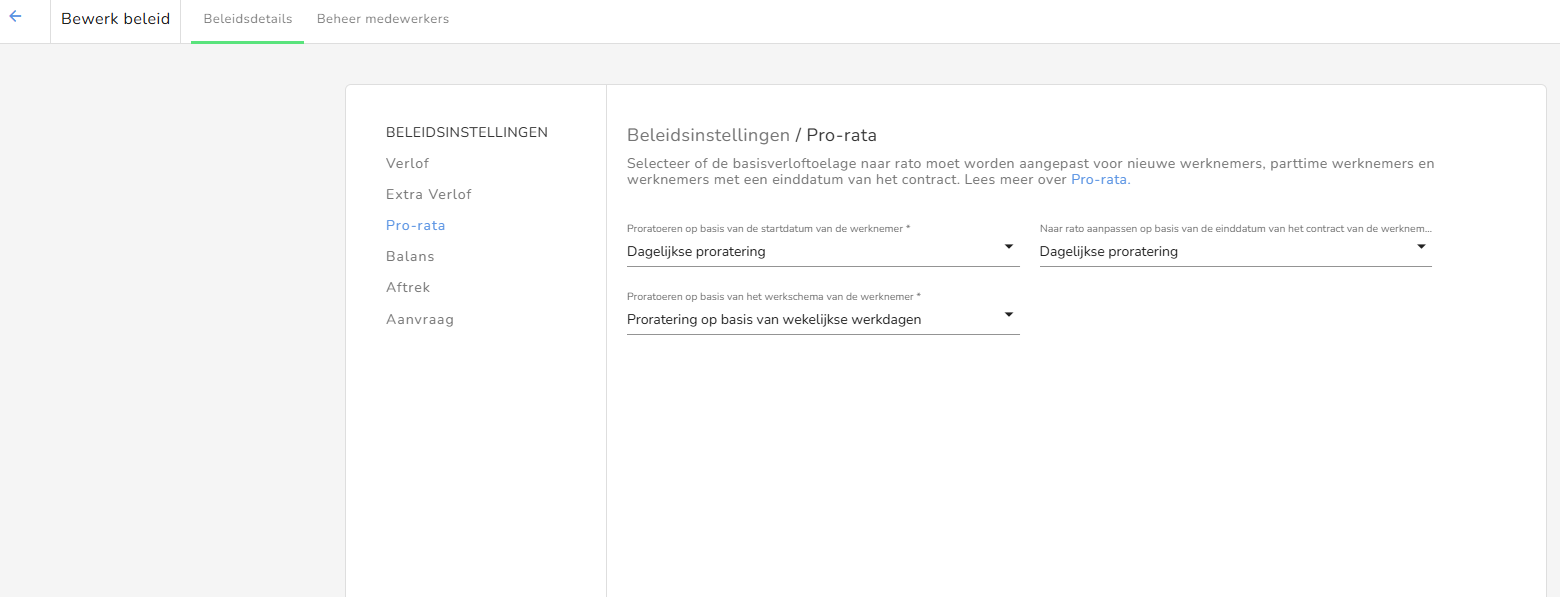This screenshot has height=597, width=1560.
Task: Open the werkschema prorating dropdown
Action: (x=823, y=319)
